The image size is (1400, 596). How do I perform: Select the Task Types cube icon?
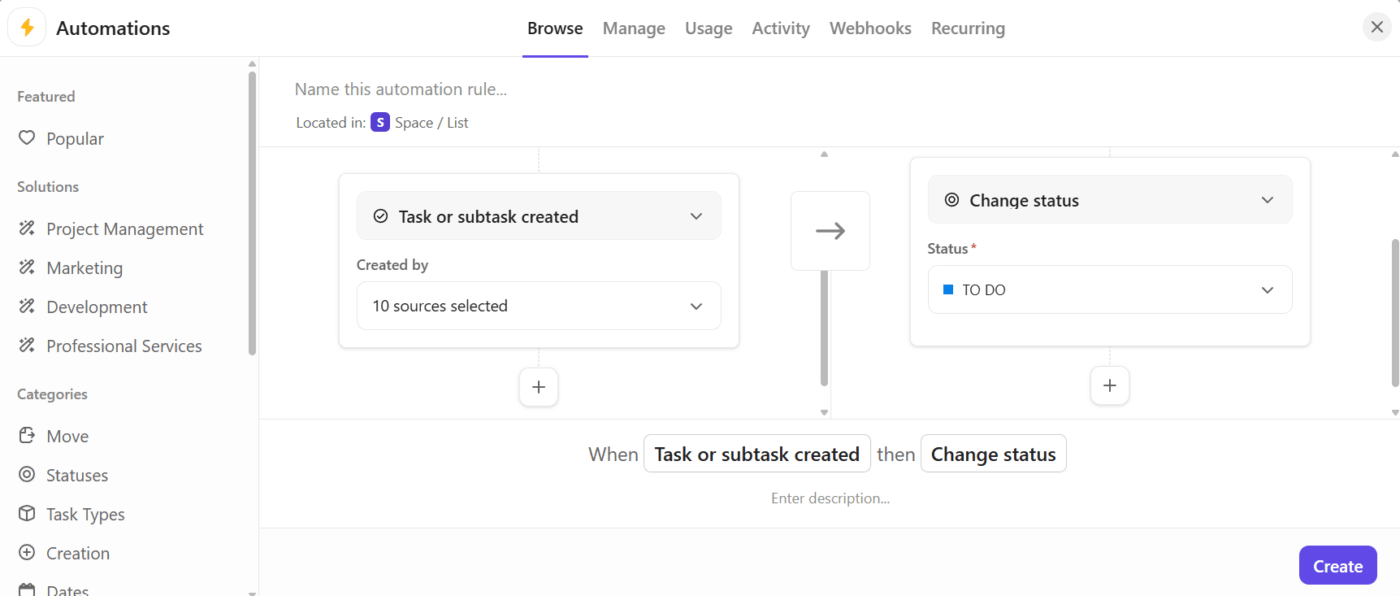click(27, 514)
